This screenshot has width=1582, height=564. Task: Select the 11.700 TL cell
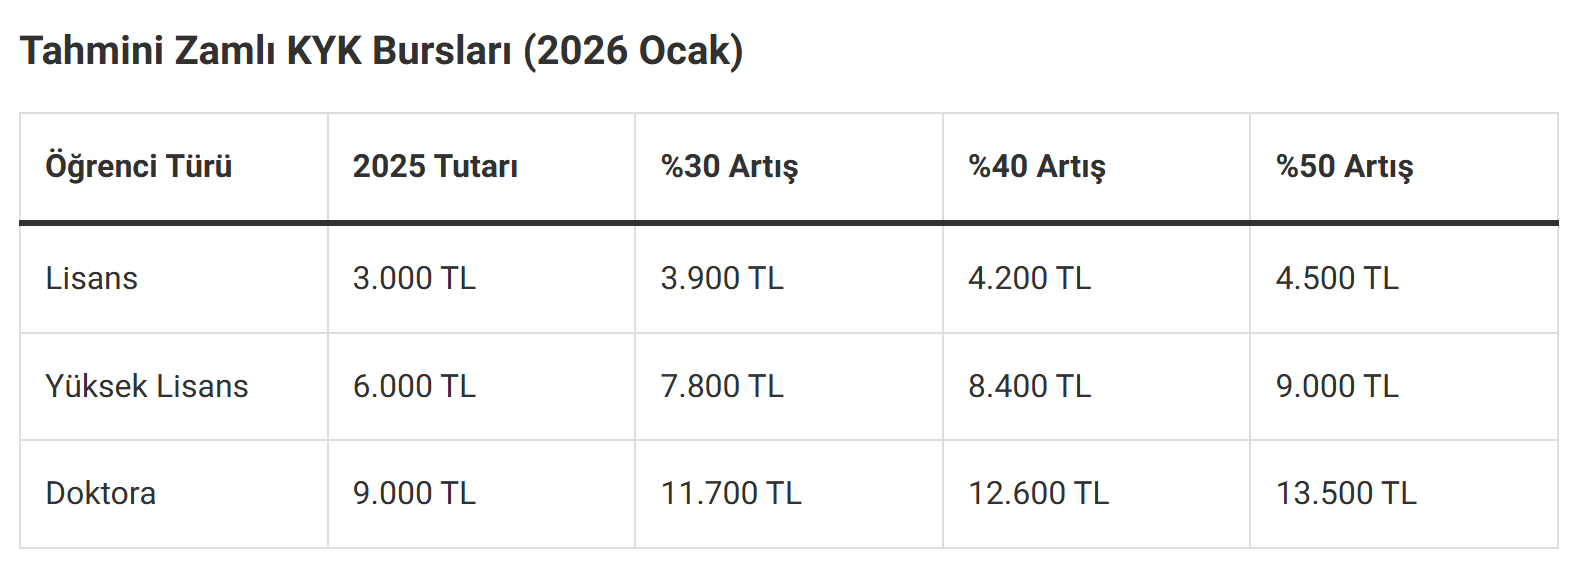click(x=731, y=493)
